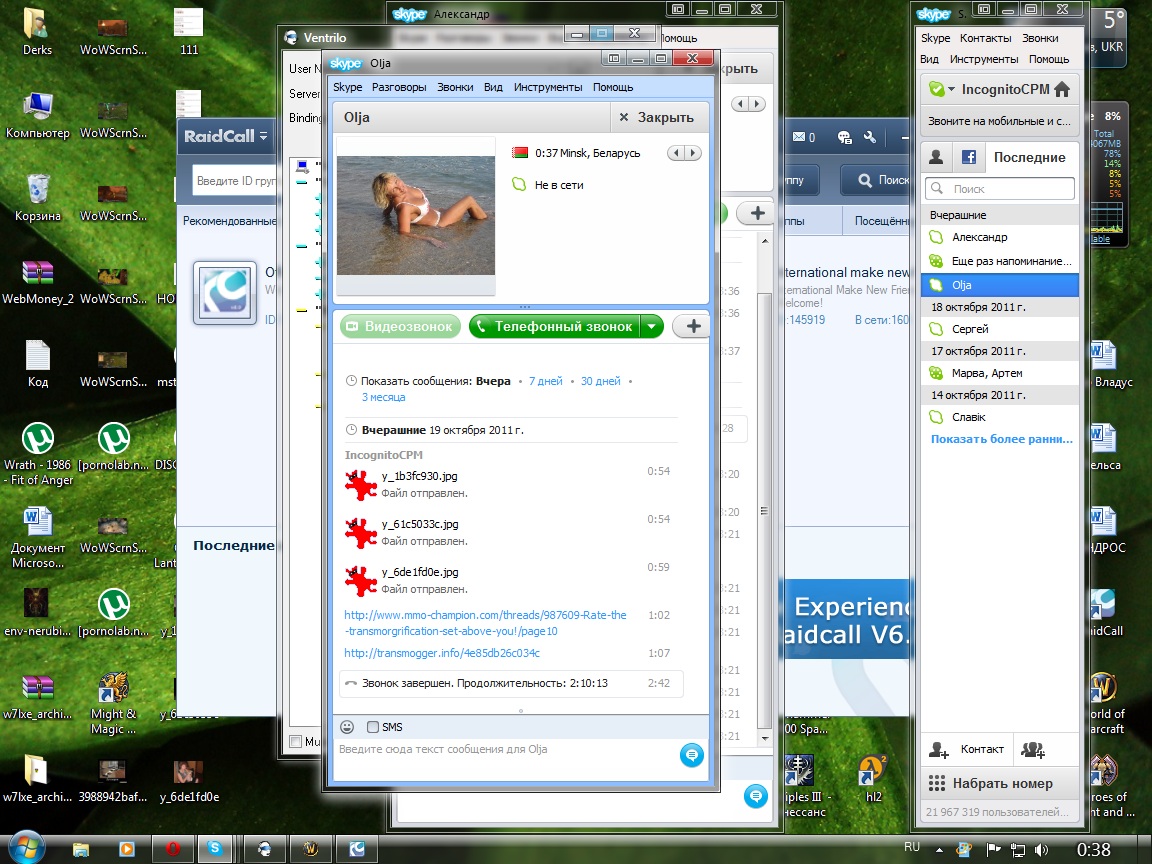Switch to the Facebook tab in Skype
The width and height of the screenshot is (1152, 864).
point(968,156)
